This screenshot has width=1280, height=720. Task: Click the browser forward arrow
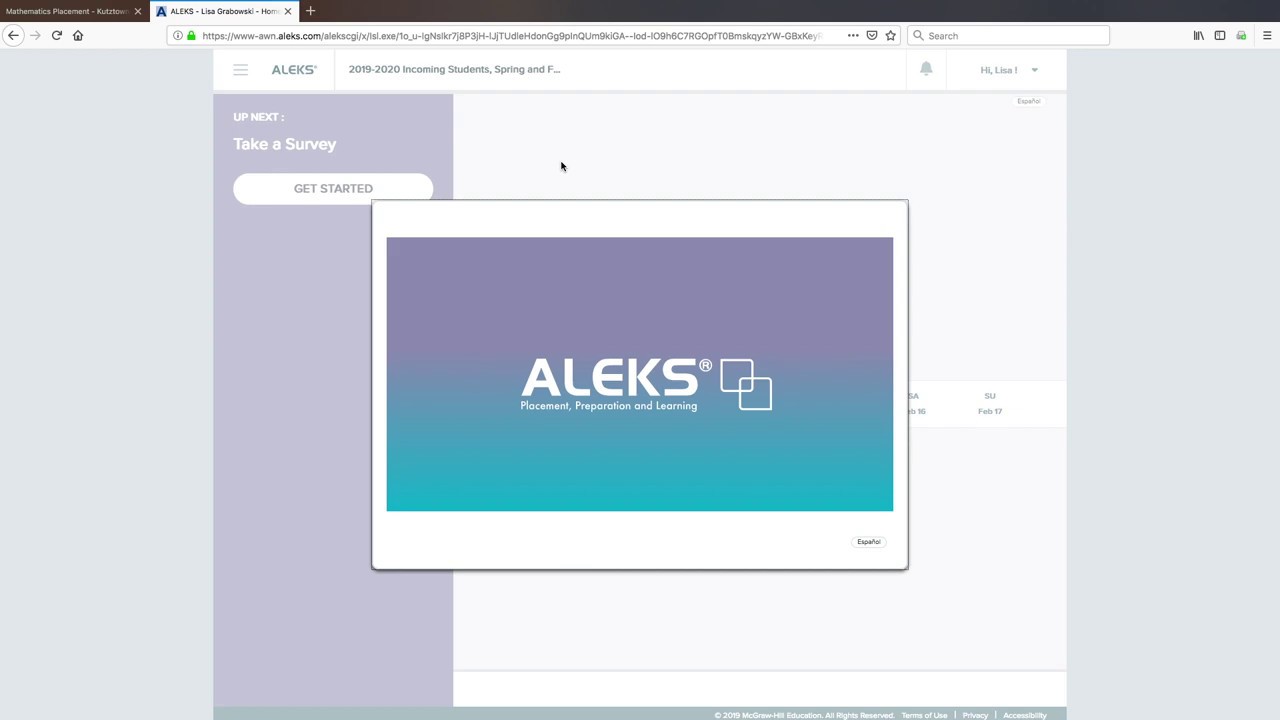coord(35,35)
